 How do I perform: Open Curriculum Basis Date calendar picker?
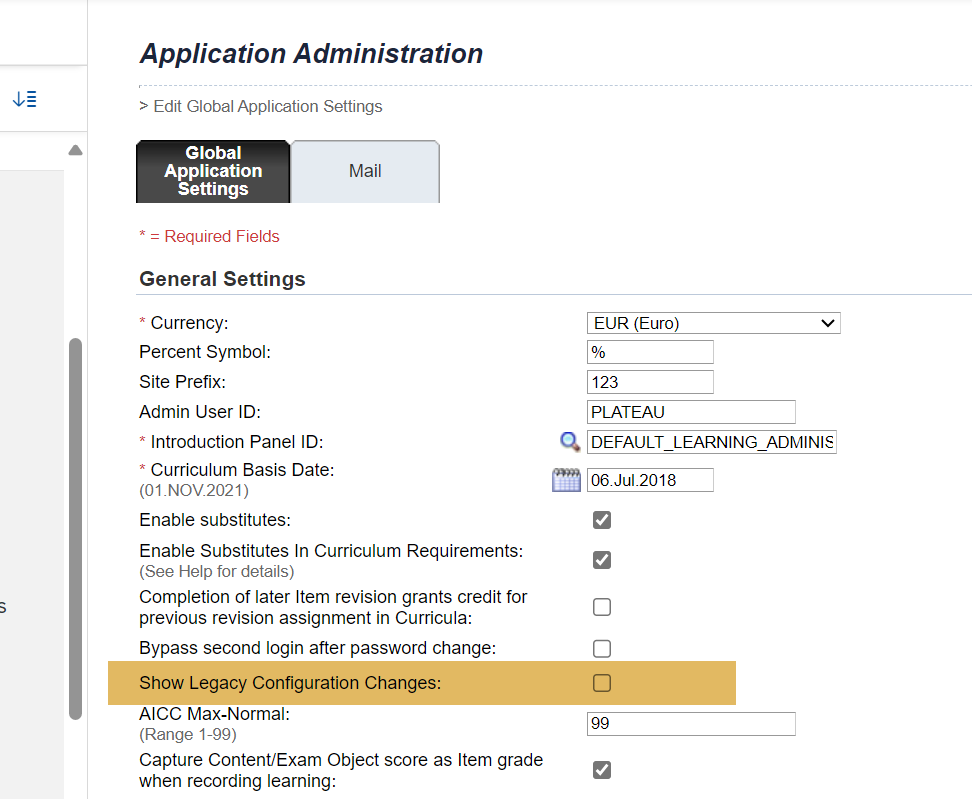click(566, 480)
